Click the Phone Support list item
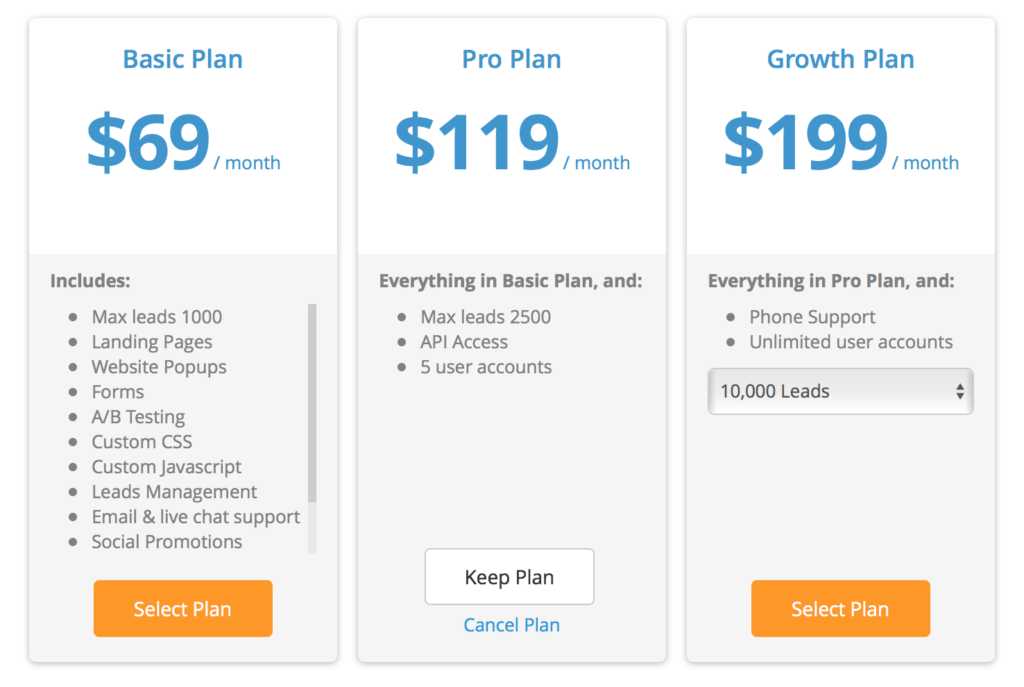 (812, 317)
